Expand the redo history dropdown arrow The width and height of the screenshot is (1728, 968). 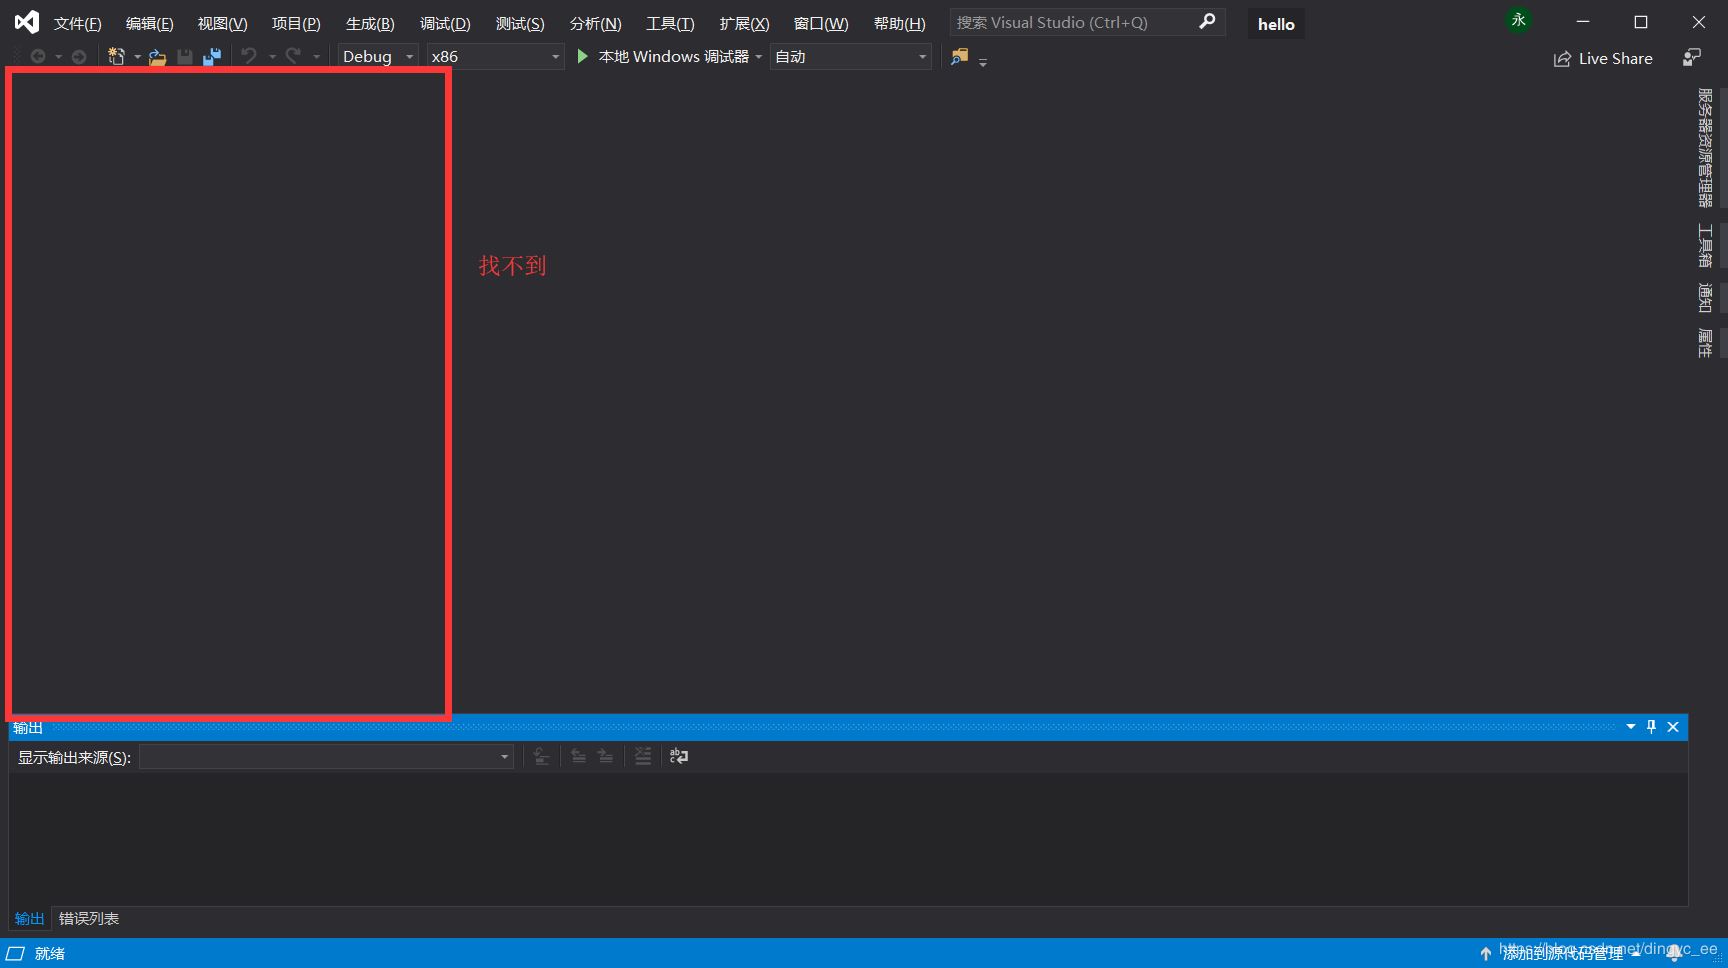pyautogui.click(x=316, y=57)
